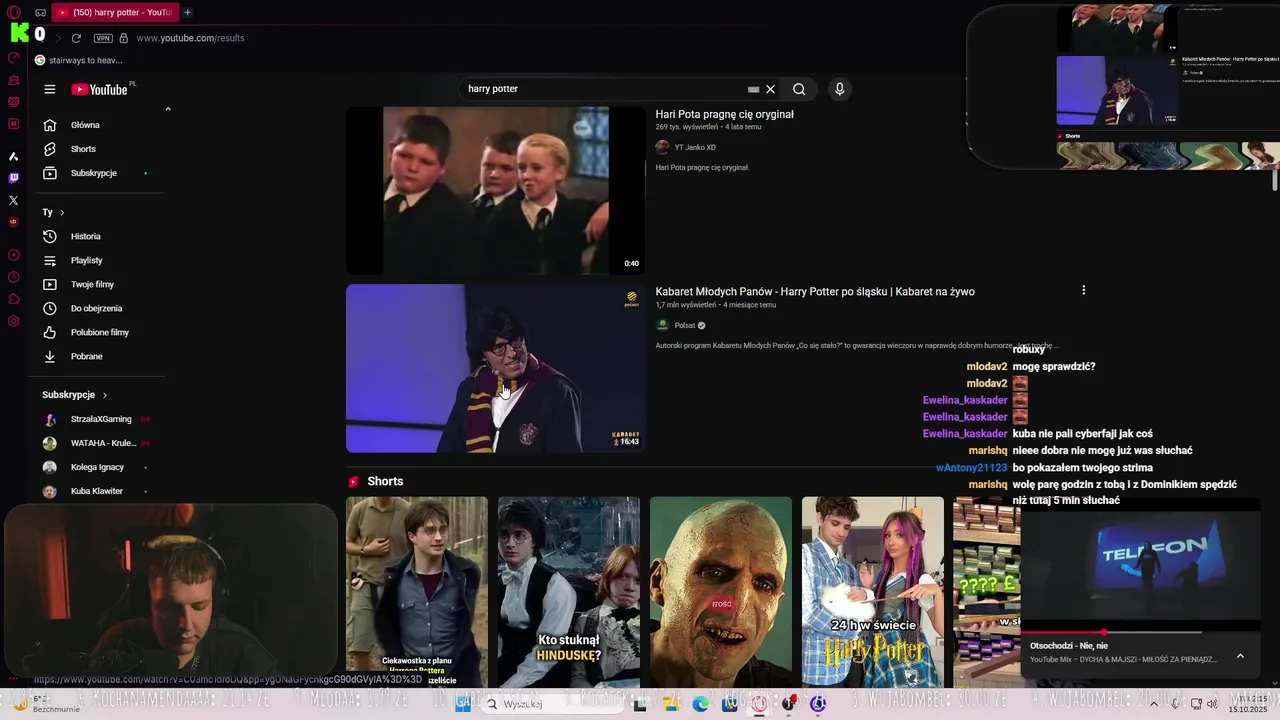
Task: Open Polubione filmy liked videos
Action: point(100,332)
